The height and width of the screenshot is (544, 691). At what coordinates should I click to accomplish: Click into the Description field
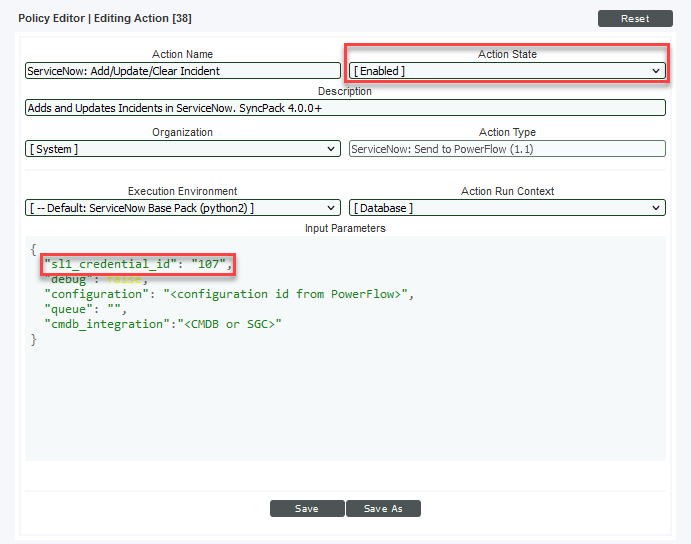click(x=345, y=108)
